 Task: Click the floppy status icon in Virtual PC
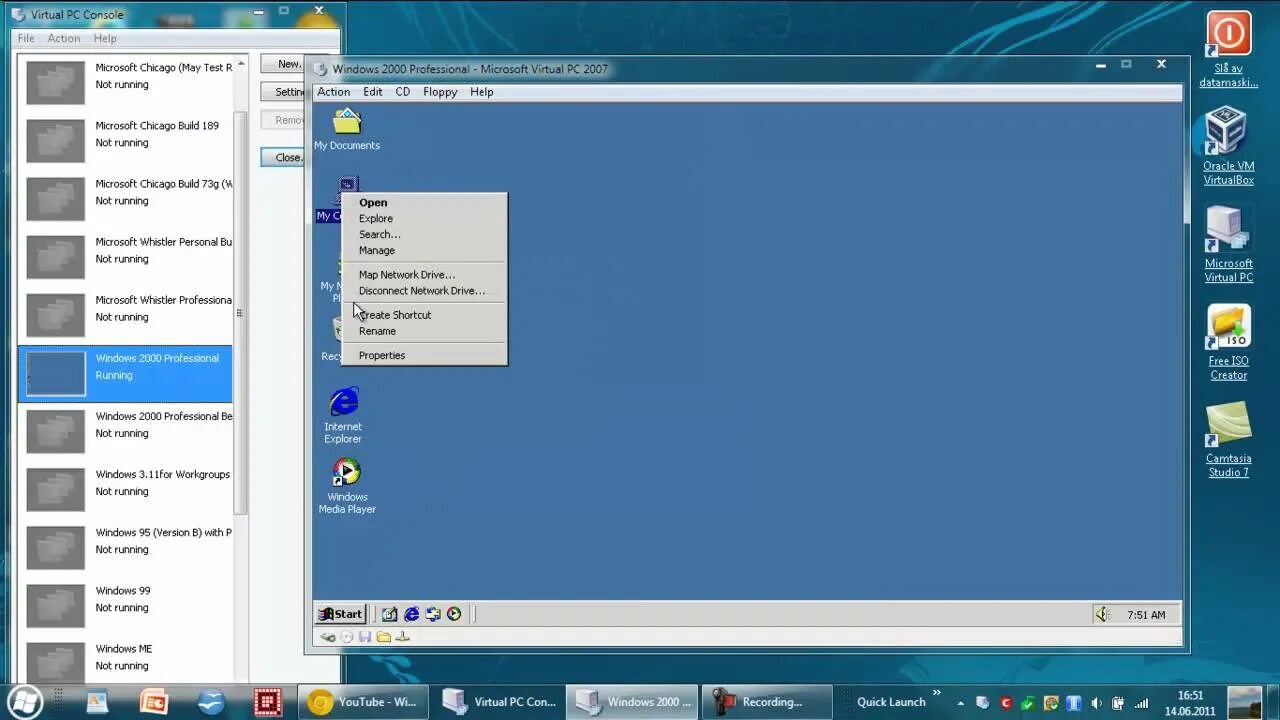click(365, 637)
